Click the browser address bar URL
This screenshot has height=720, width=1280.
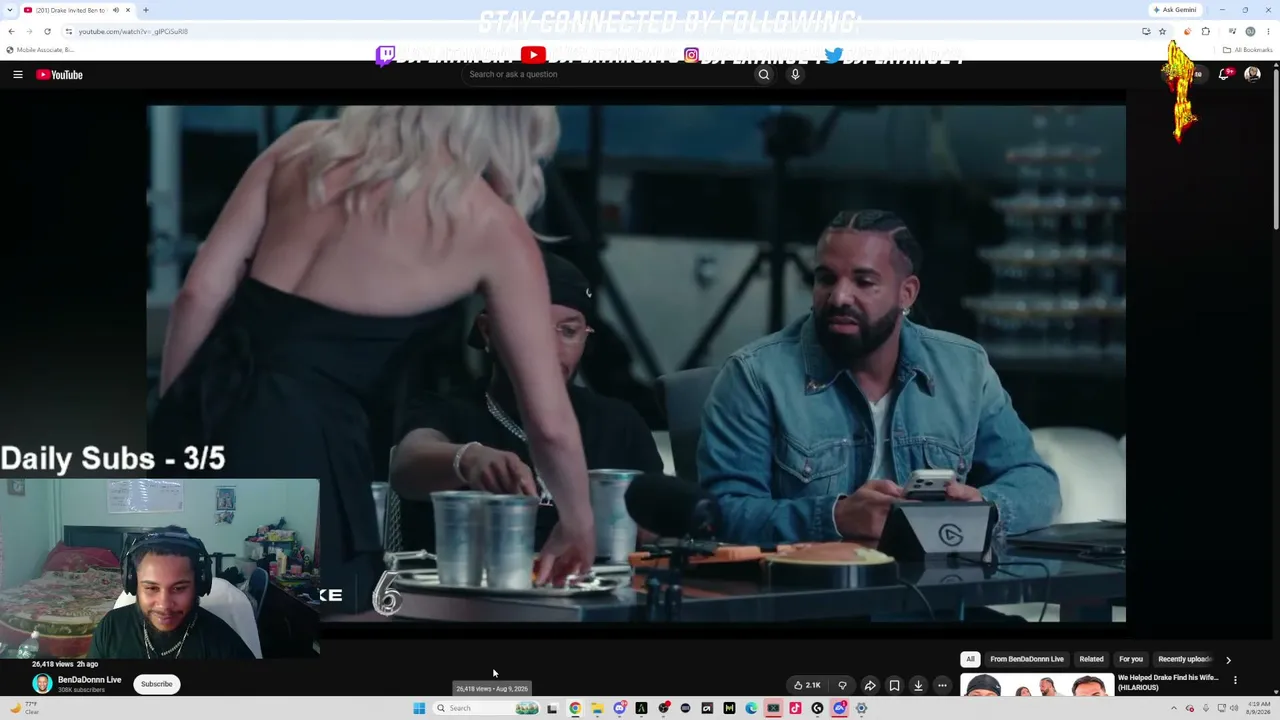(134, 31)
